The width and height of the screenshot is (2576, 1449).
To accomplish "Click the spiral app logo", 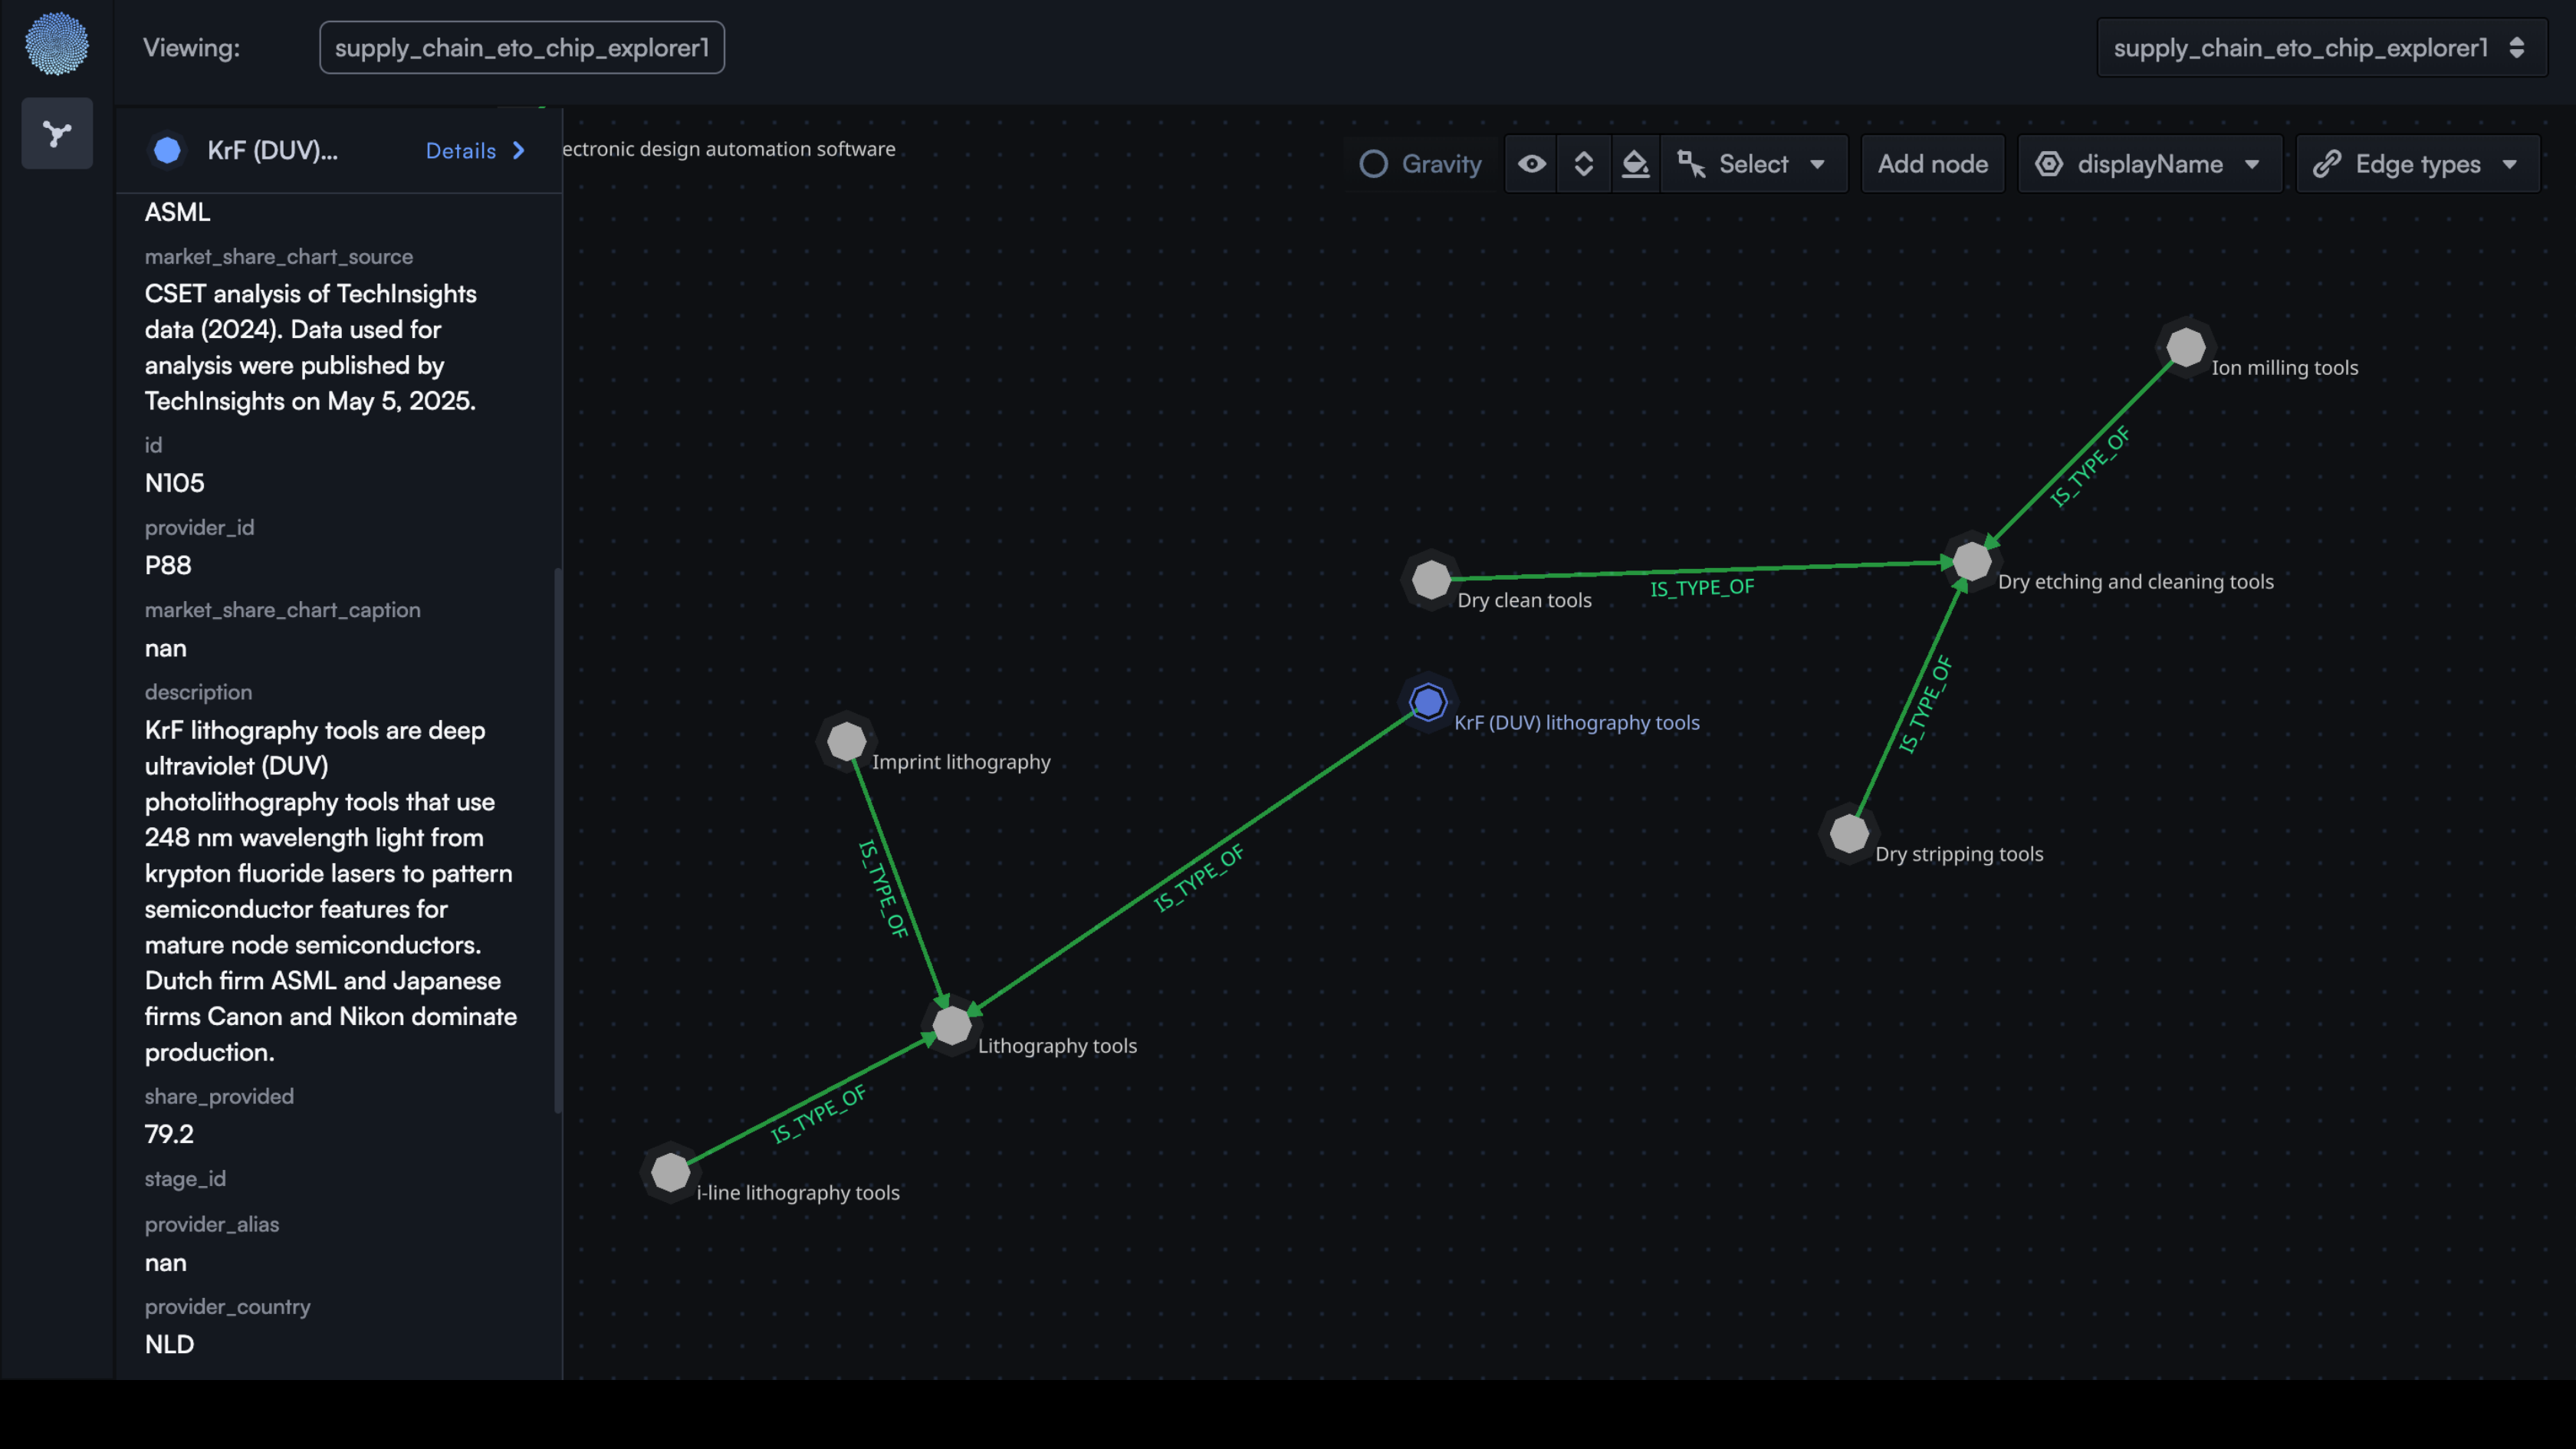I will 57,44.
